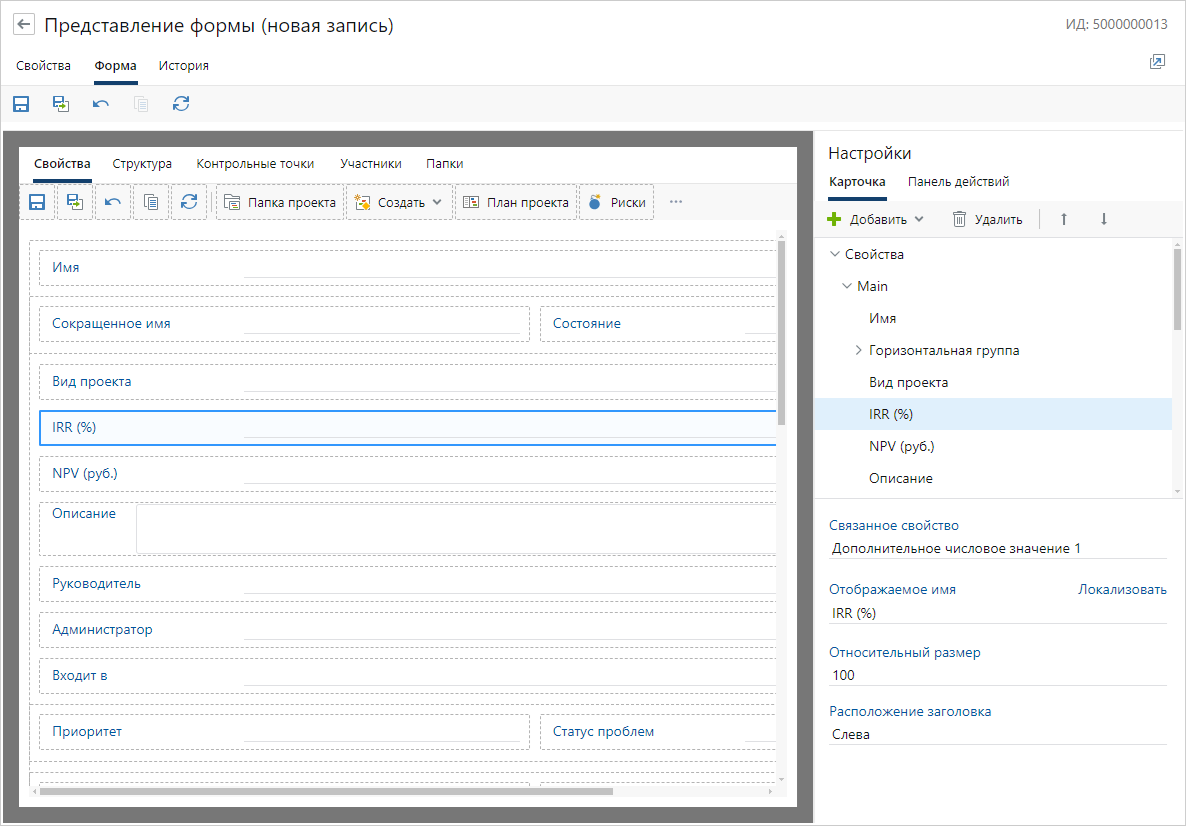1186x826 pixels.
Task: Click the back arrow next to the title
Action: 24,24
